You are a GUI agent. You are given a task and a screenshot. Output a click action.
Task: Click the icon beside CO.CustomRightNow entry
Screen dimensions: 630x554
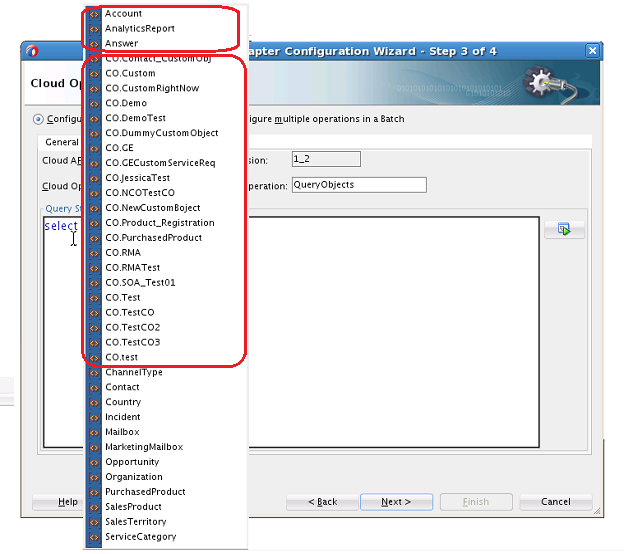point(94,89)
